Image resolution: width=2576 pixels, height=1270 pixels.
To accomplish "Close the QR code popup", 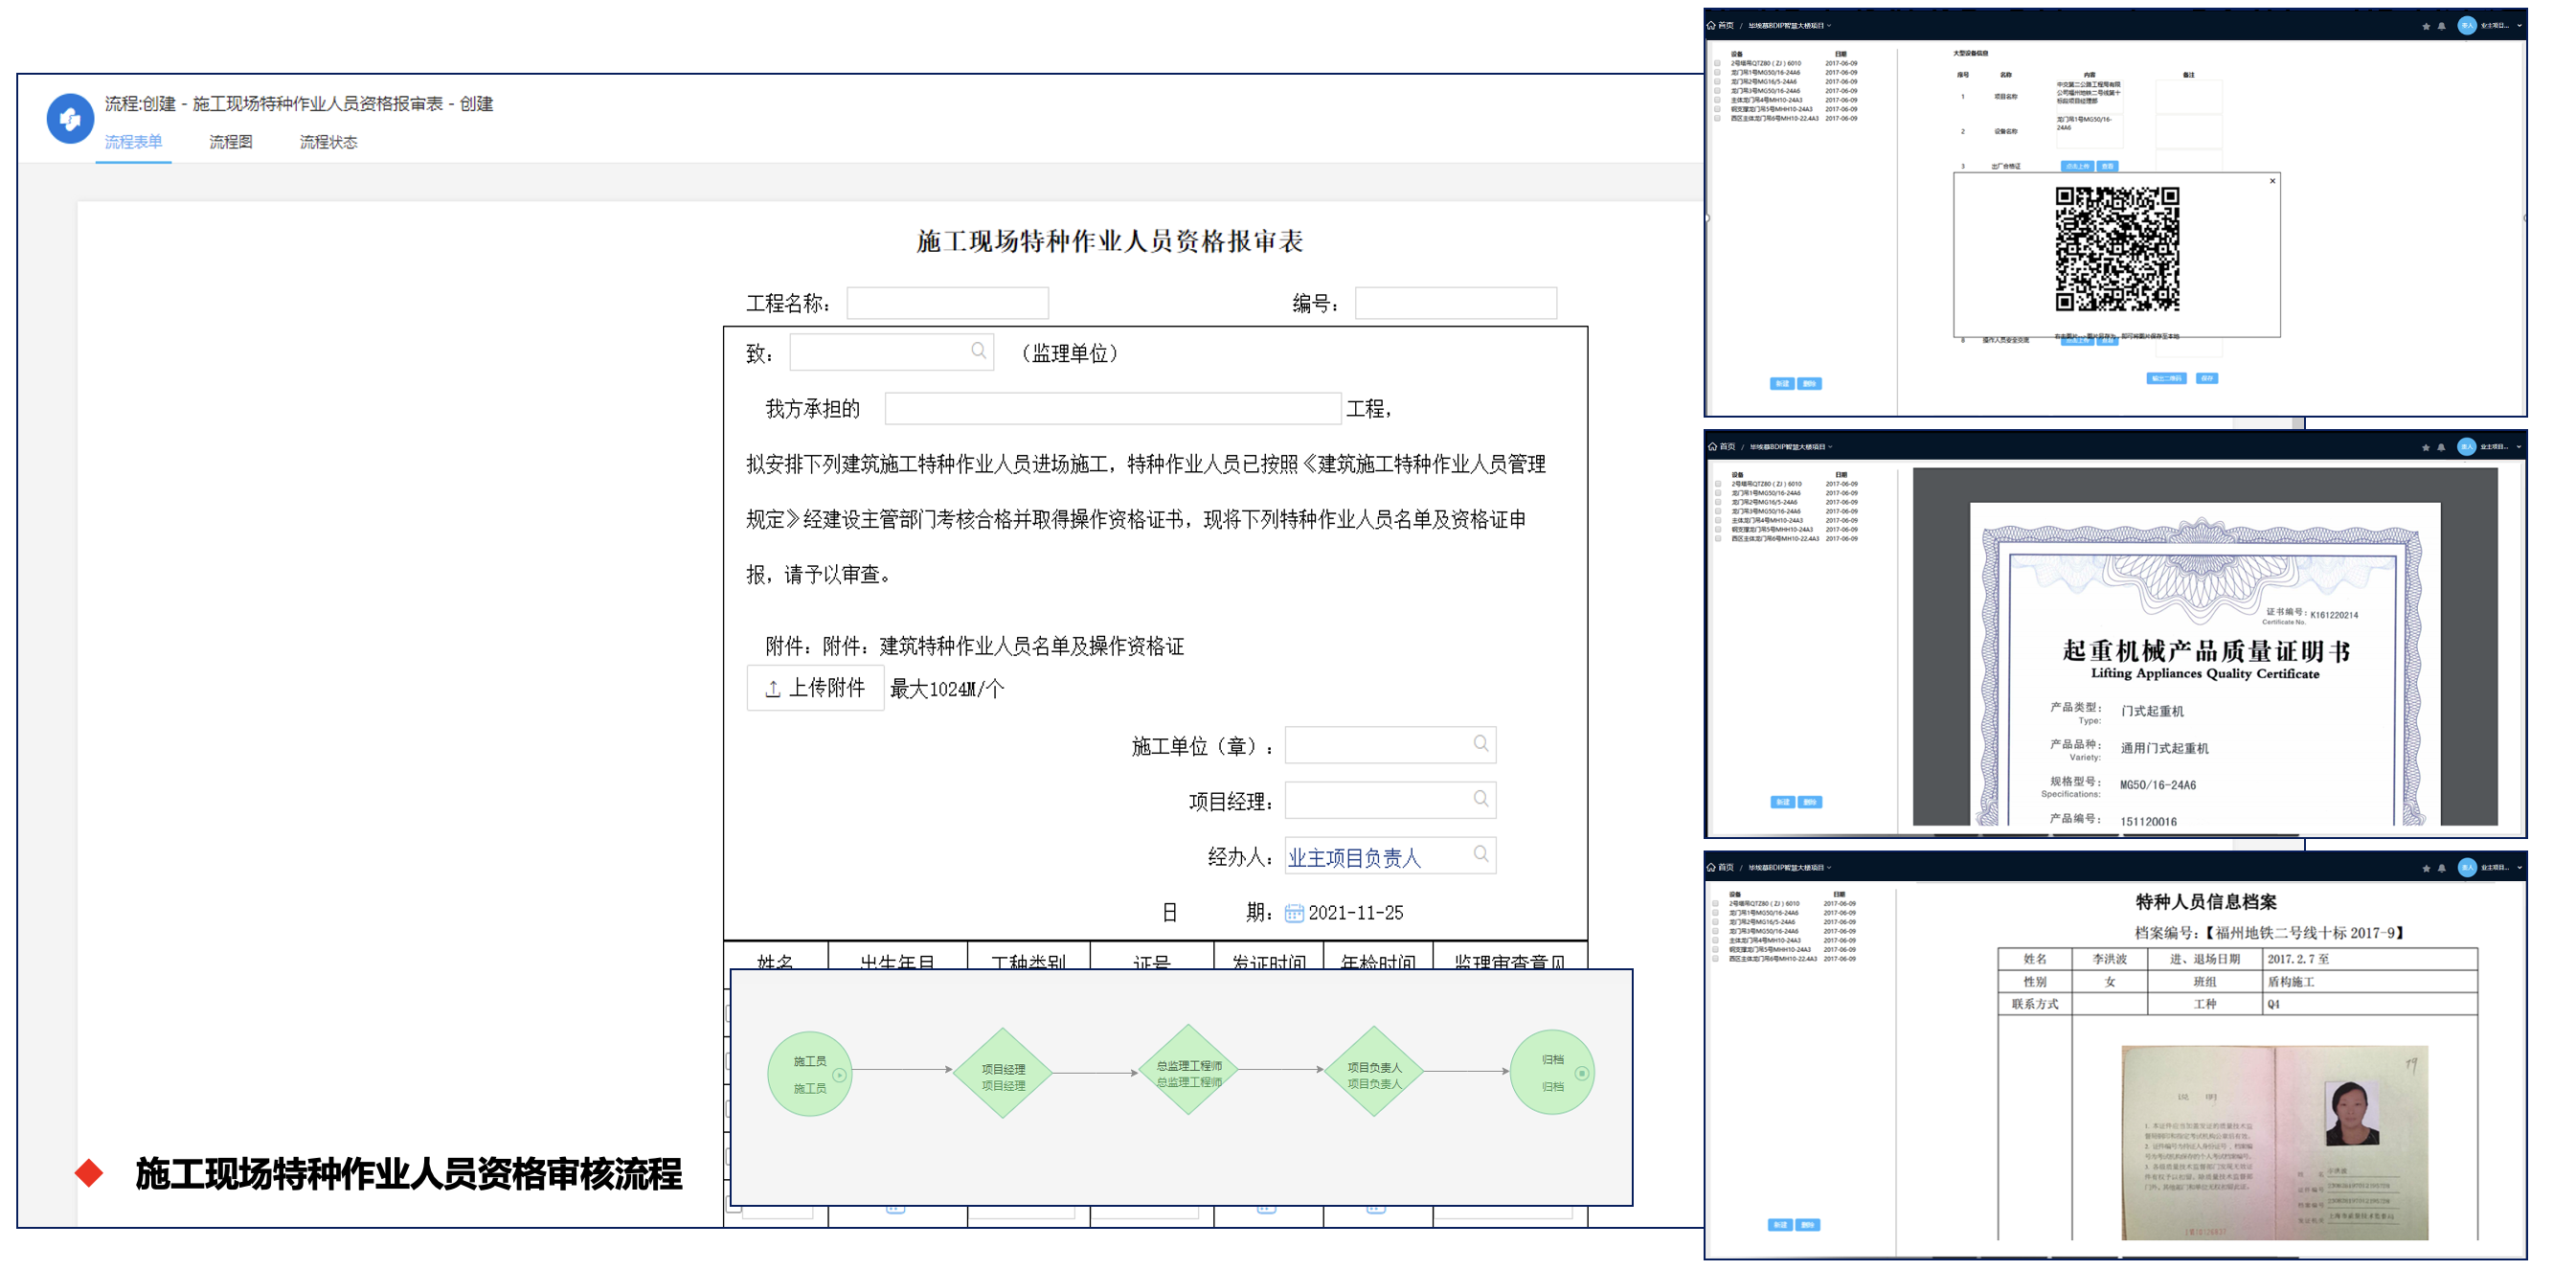I will 2272,181.
